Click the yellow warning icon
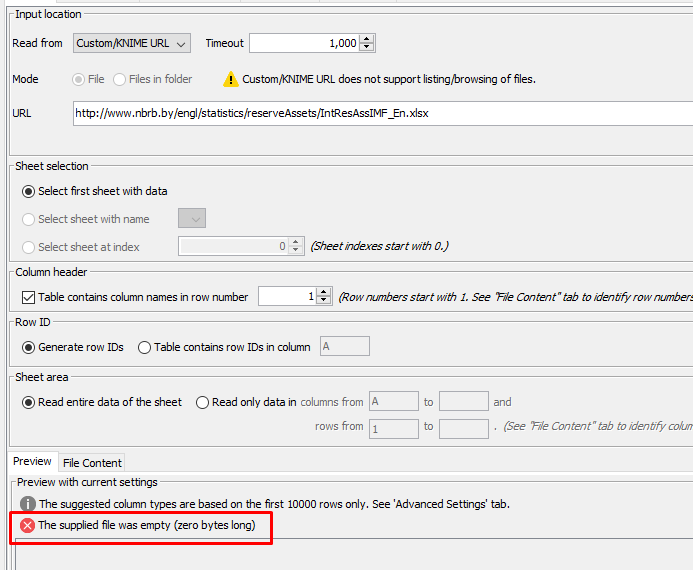Image resolution: width=693 pixels, height=570 pixels. 231,80
